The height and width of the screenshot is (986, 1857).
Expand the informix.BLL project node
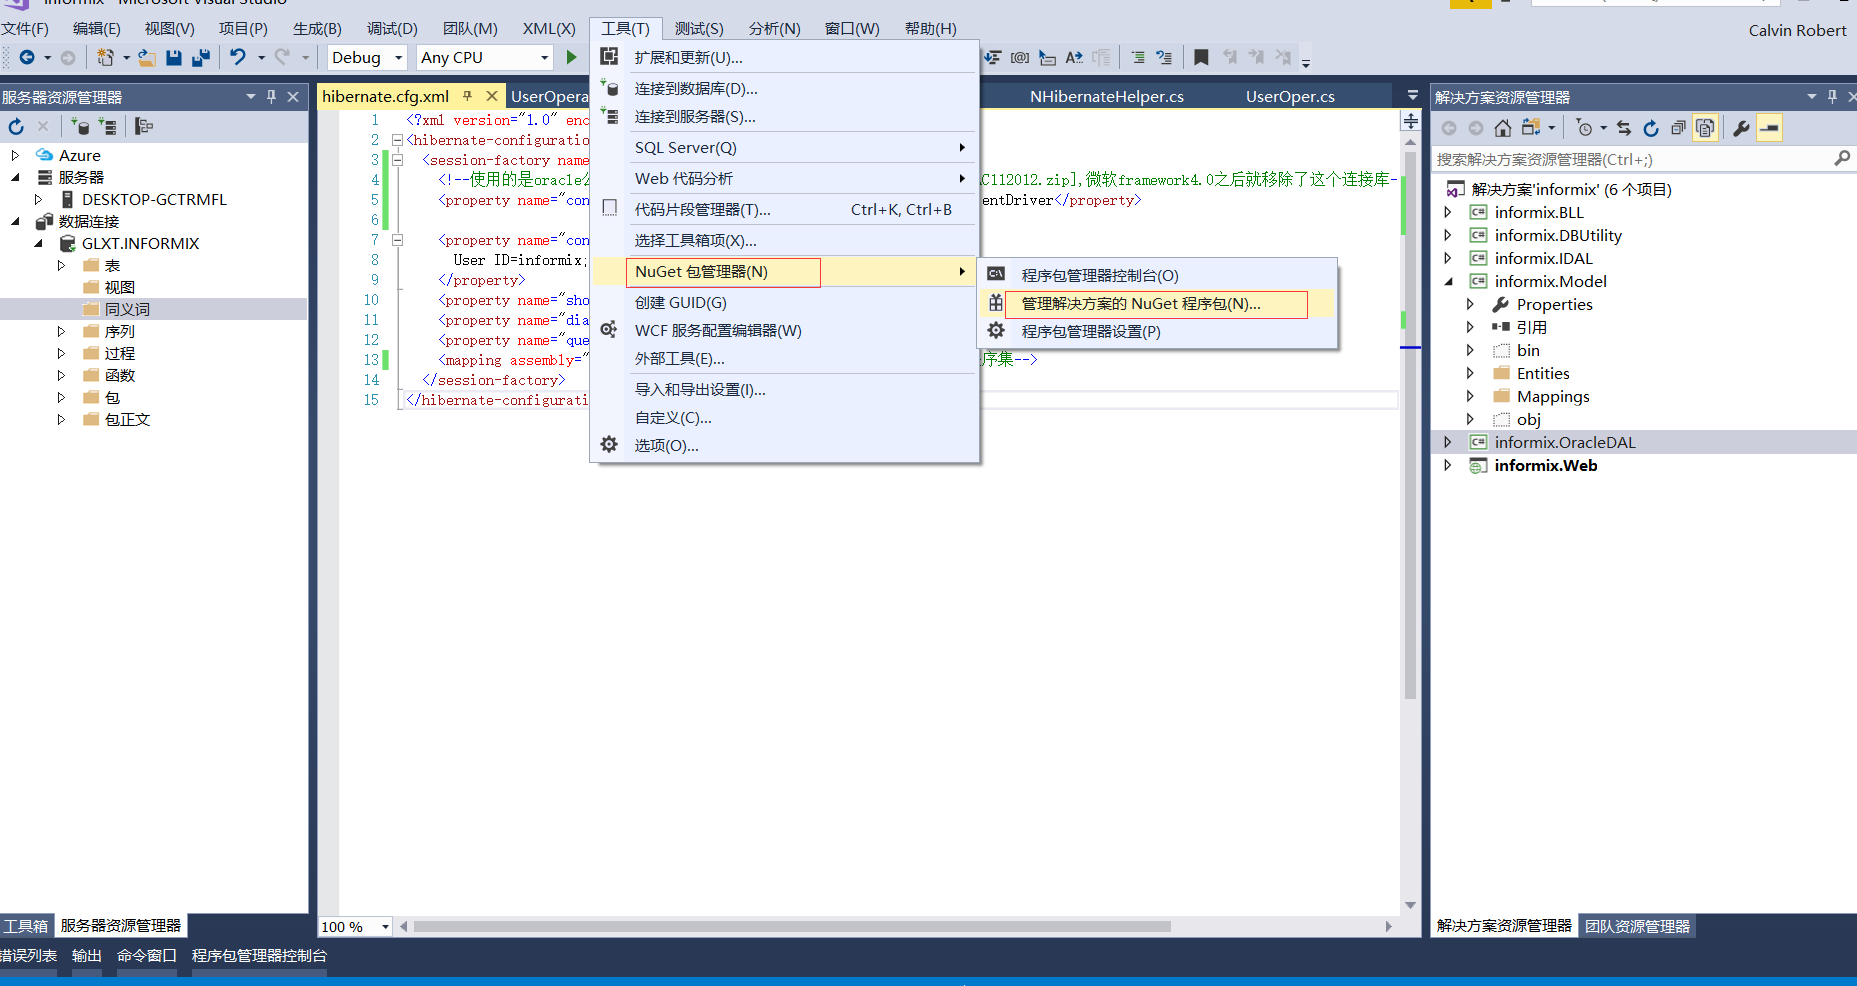pos(1448,212)
